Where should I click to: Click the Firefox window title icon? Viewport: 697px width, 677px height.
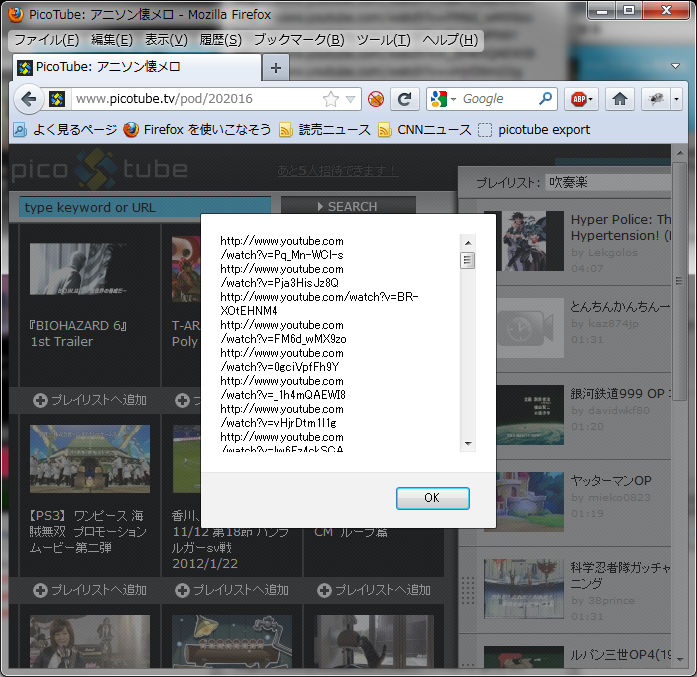[x=16, y=14]
